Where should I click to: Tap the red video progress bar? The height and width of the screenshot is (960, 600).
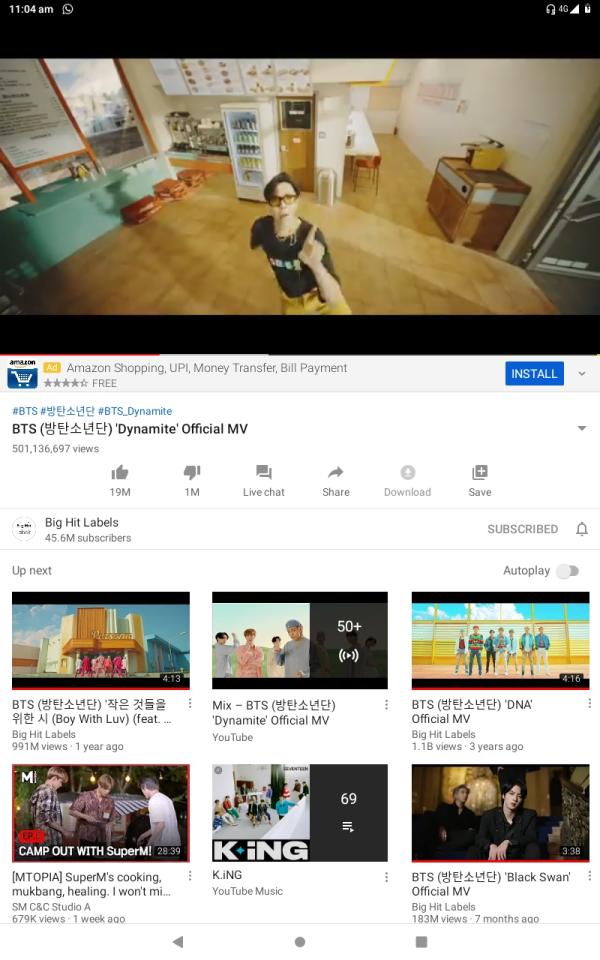tap(80, 354)
